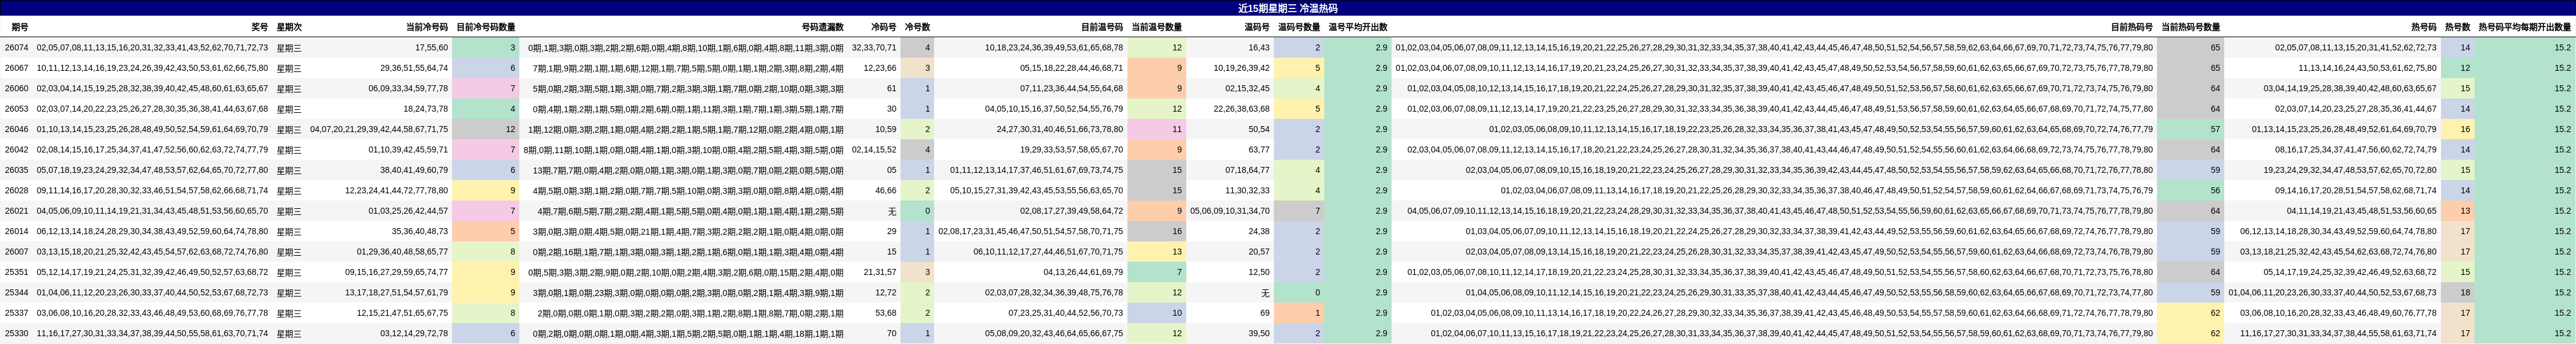Click green hot count cell 57 in row 26046

[x=2190, y=129]
